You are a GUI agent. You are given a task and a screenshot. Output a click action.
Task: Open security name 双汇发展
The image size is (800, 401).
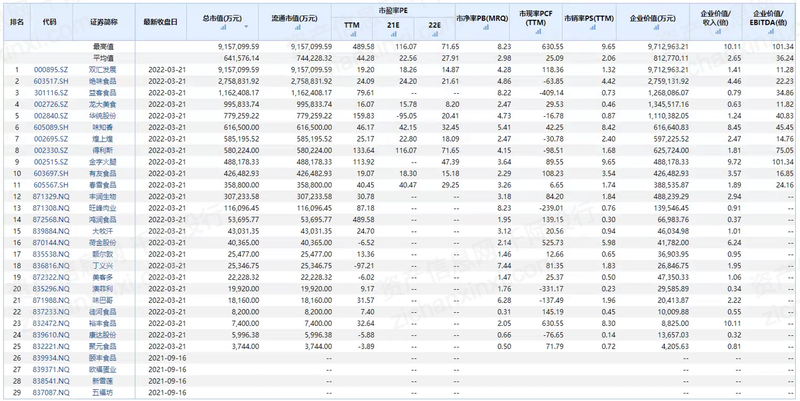click(x=103, y=69)
